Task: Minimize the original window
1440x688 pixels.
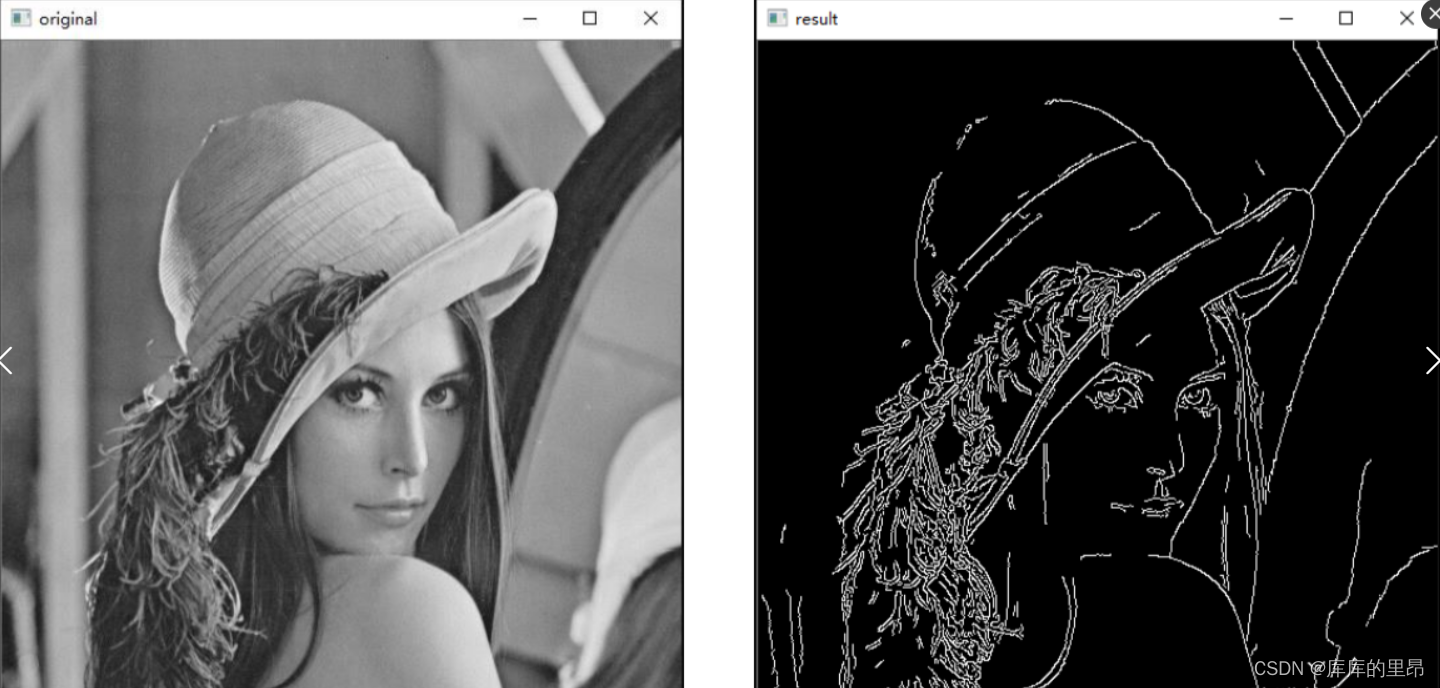Action: tap(529, 18)
